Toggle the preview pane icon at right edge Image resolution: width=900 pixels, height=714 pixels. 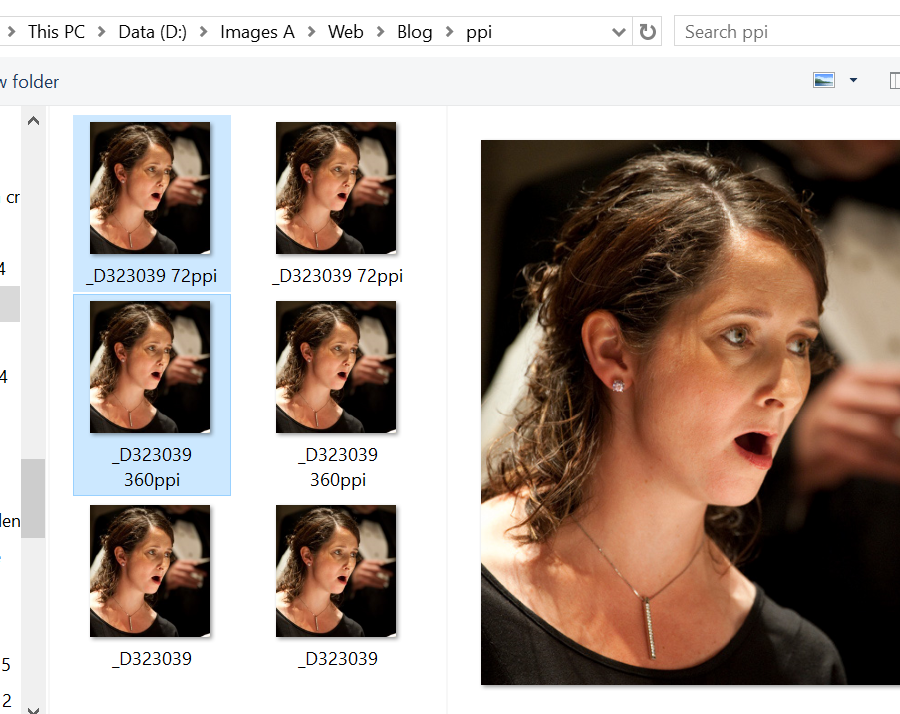click(894, 80)
